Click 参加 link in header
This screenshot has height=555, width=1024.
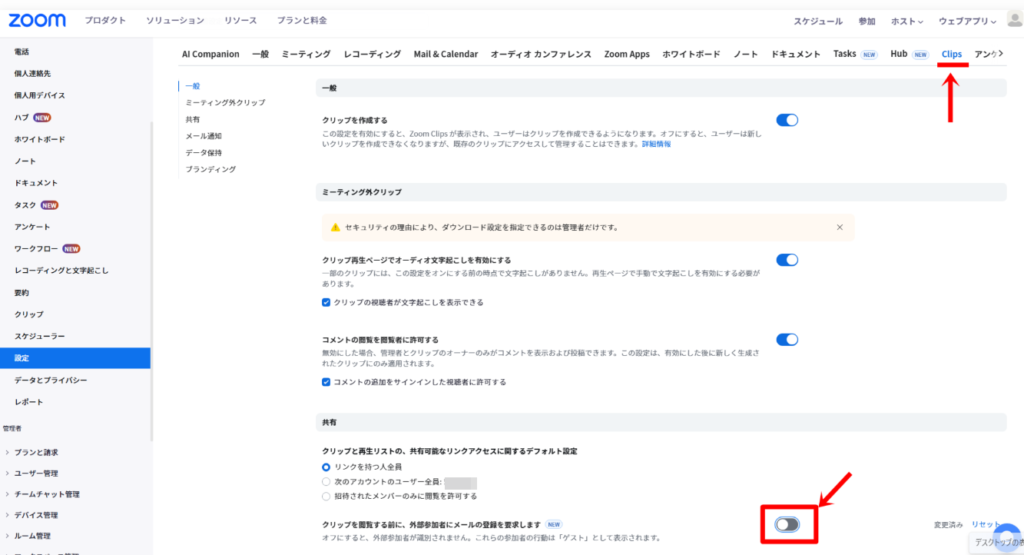tap(867, 22)
